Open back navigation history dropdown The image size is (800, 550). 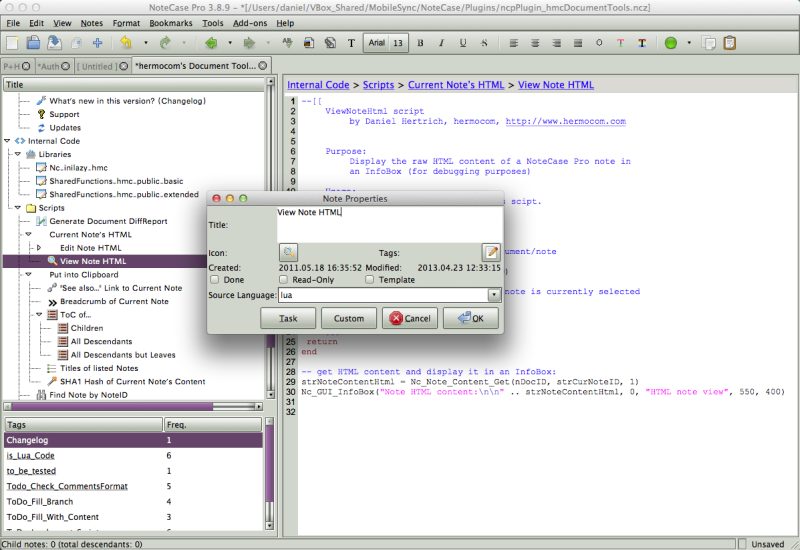point(230,43)
